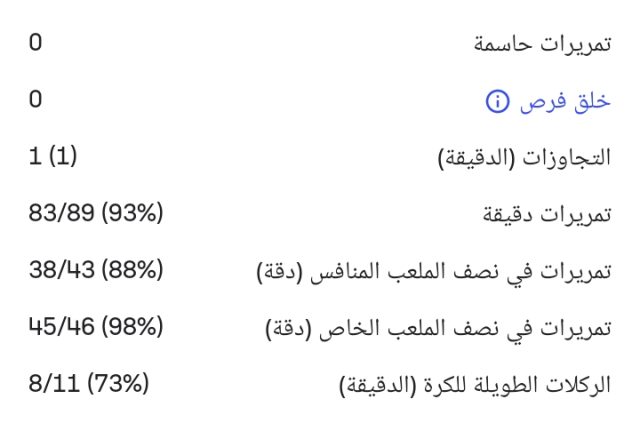Click the (93%) pass accuracy percentage
640x423 pixels.
click(132, 212)
